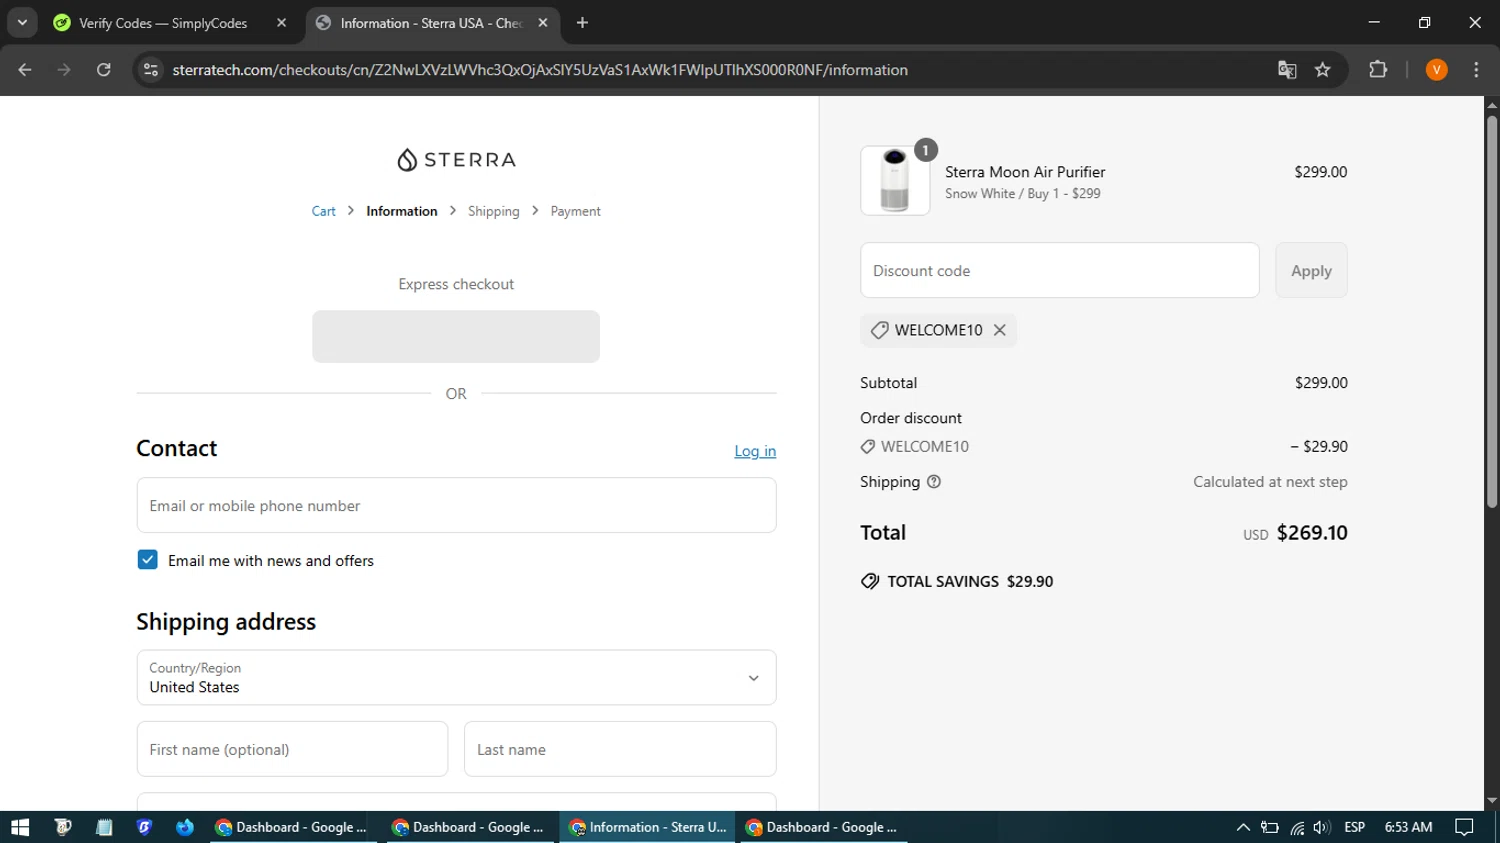Viewport: 1500px width, 843px height.
Task: Click the Shipping breadcrumb step
Action: 494,211
